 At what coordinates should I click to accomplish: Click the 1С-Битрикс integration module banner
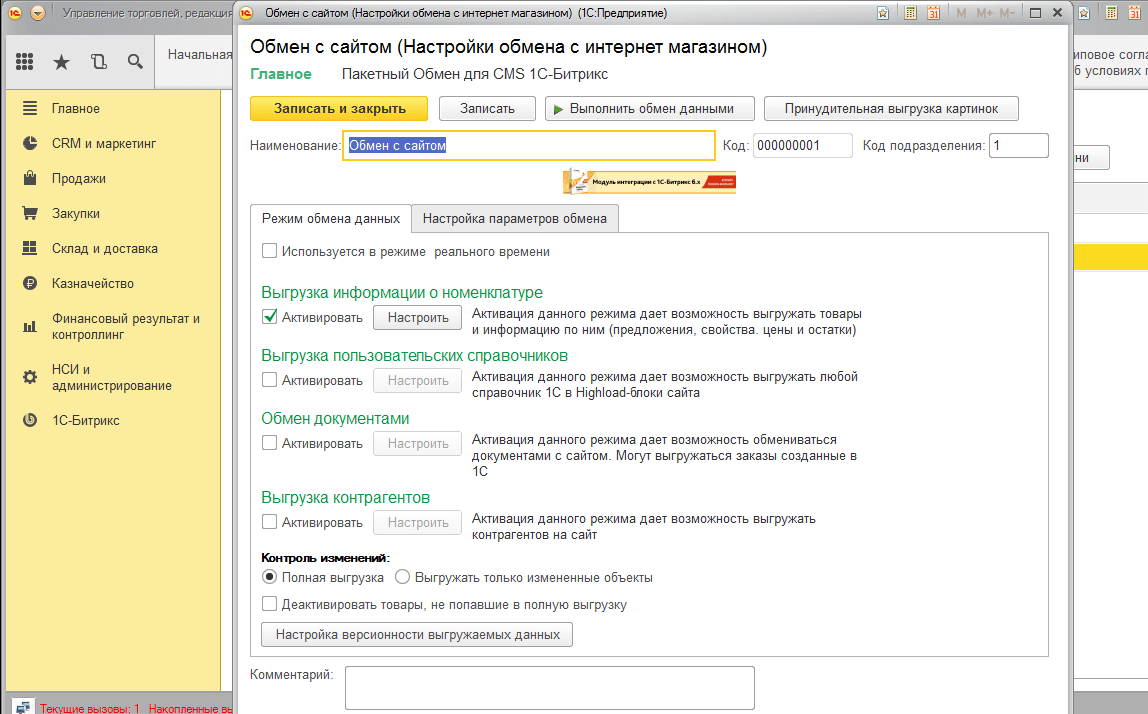pyautogui.click(x=649, y=181)
